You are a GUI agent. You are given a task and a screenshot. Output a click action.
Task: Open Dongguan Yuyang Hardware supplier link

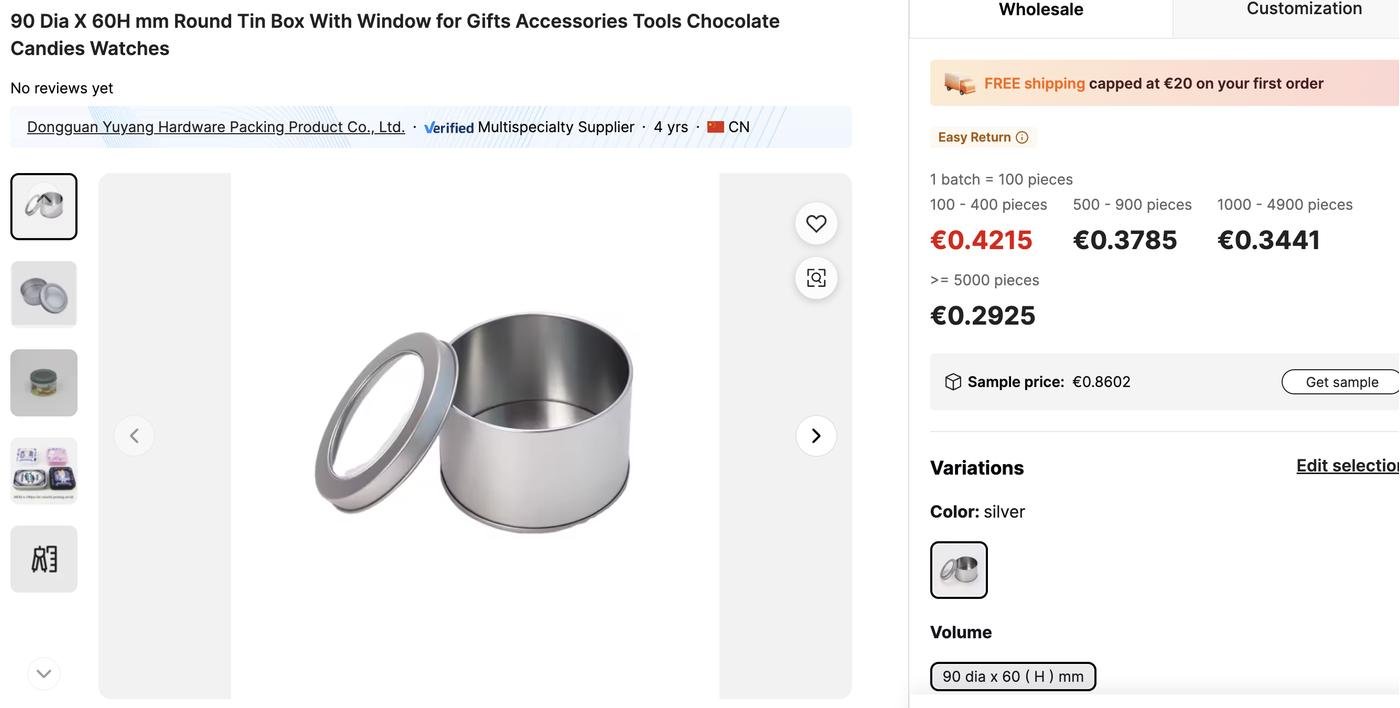[216, 127]
